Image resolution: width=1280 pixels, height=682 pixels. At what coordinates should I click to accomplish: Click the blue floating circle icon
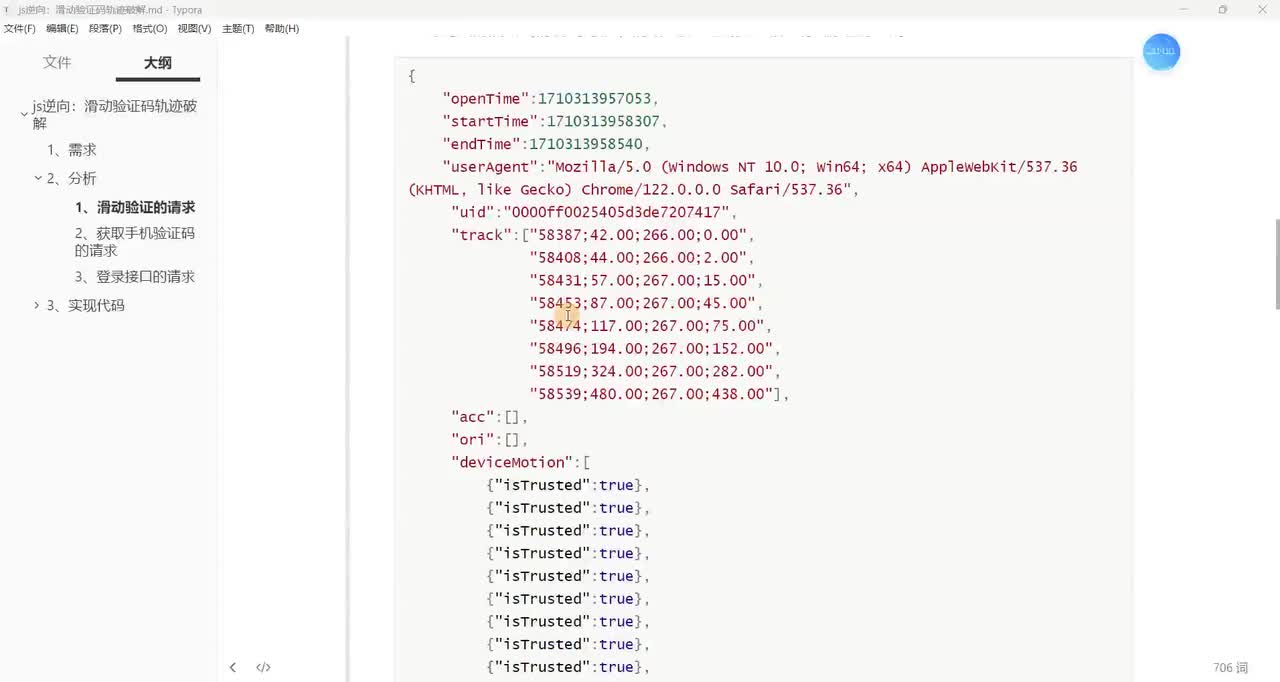point(1162,52)
